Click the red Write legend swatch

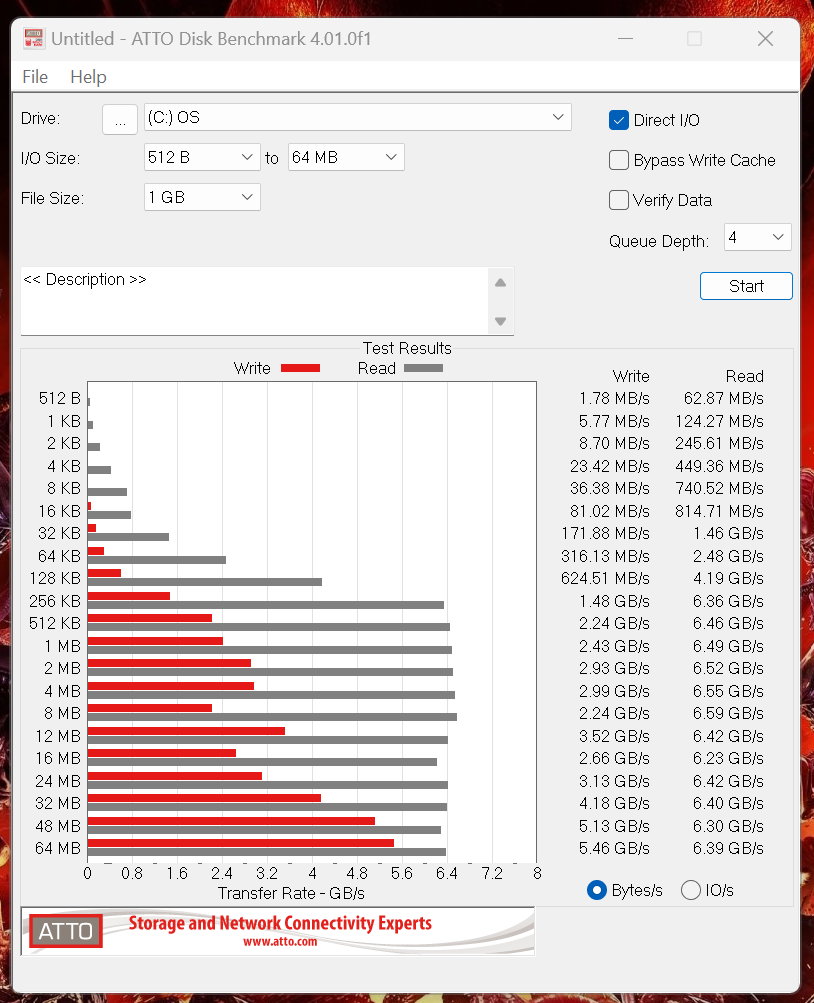[301, 368]
